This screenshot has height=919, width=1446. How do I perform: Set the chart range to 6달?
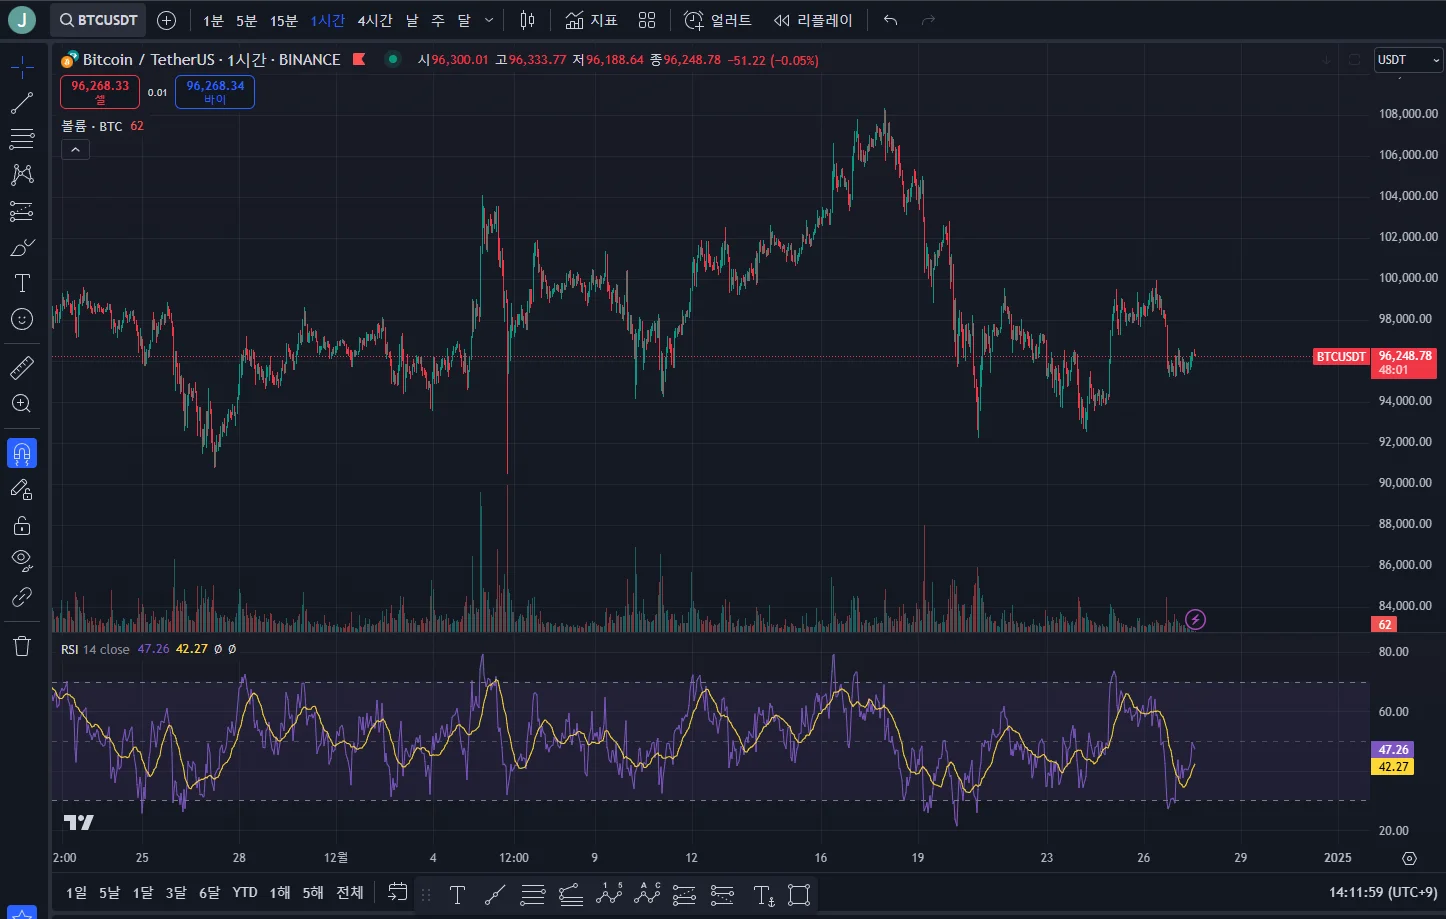(x=209, y=893)
